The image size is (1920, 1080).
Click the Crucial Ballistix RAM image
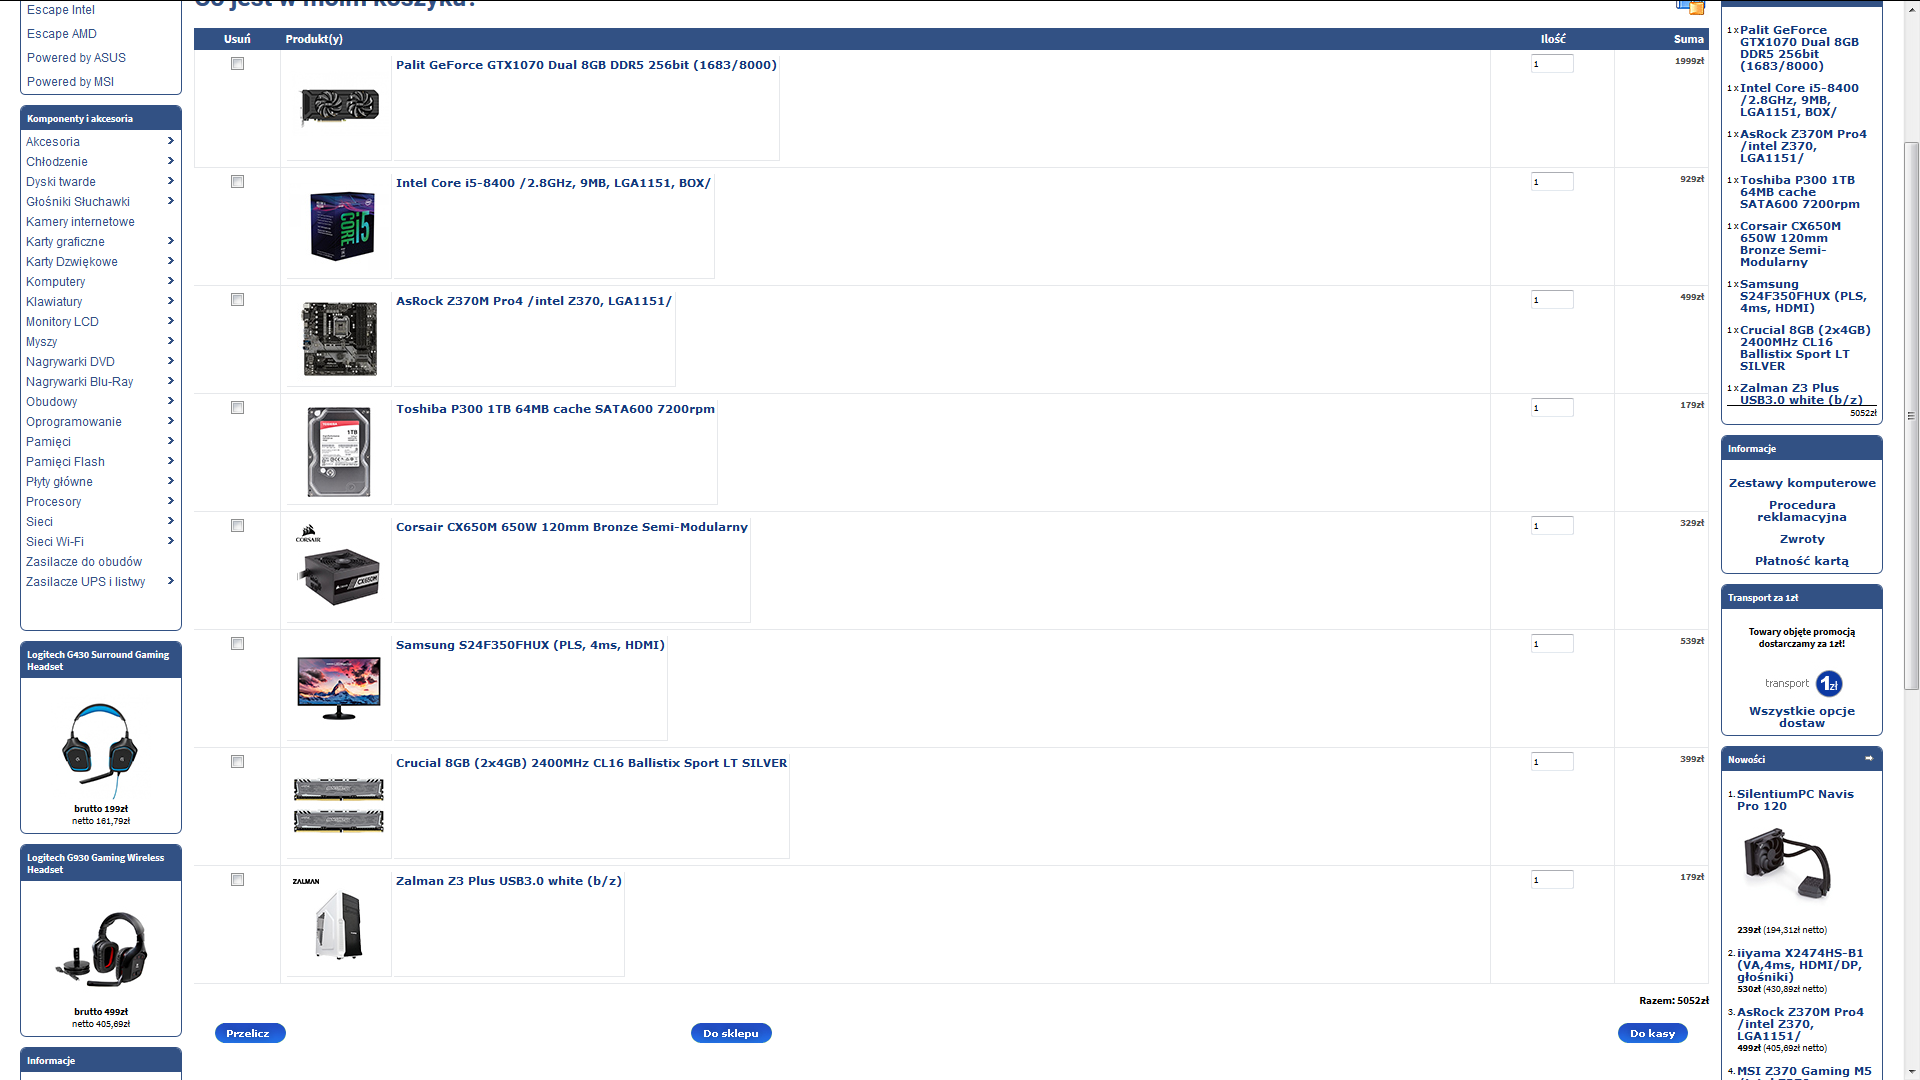(x=339, y=806)
